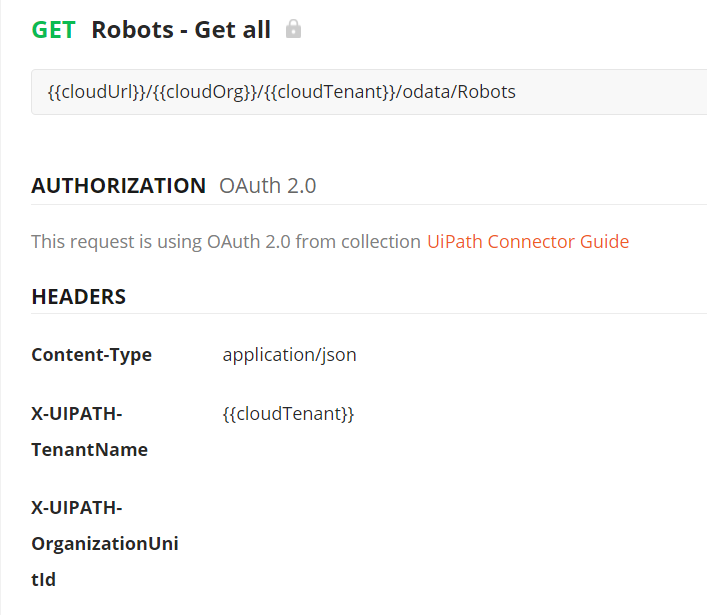Image resolution: width=707 pixels, height=615 pixels.
Task: Select the application/json header value
Action: pos(289,355)
